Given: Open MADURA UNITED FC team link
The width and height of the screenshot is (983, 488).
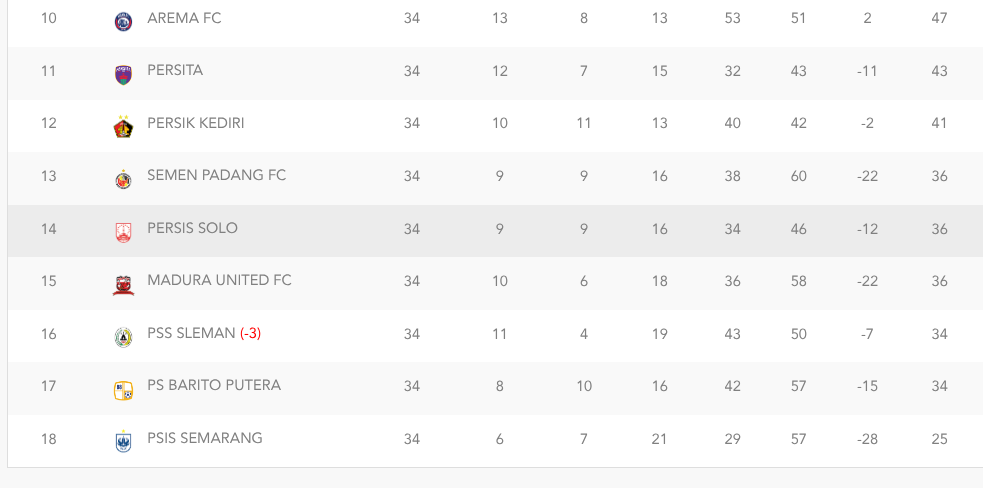Looking at the screenshot, I should (x=219, y=280).
